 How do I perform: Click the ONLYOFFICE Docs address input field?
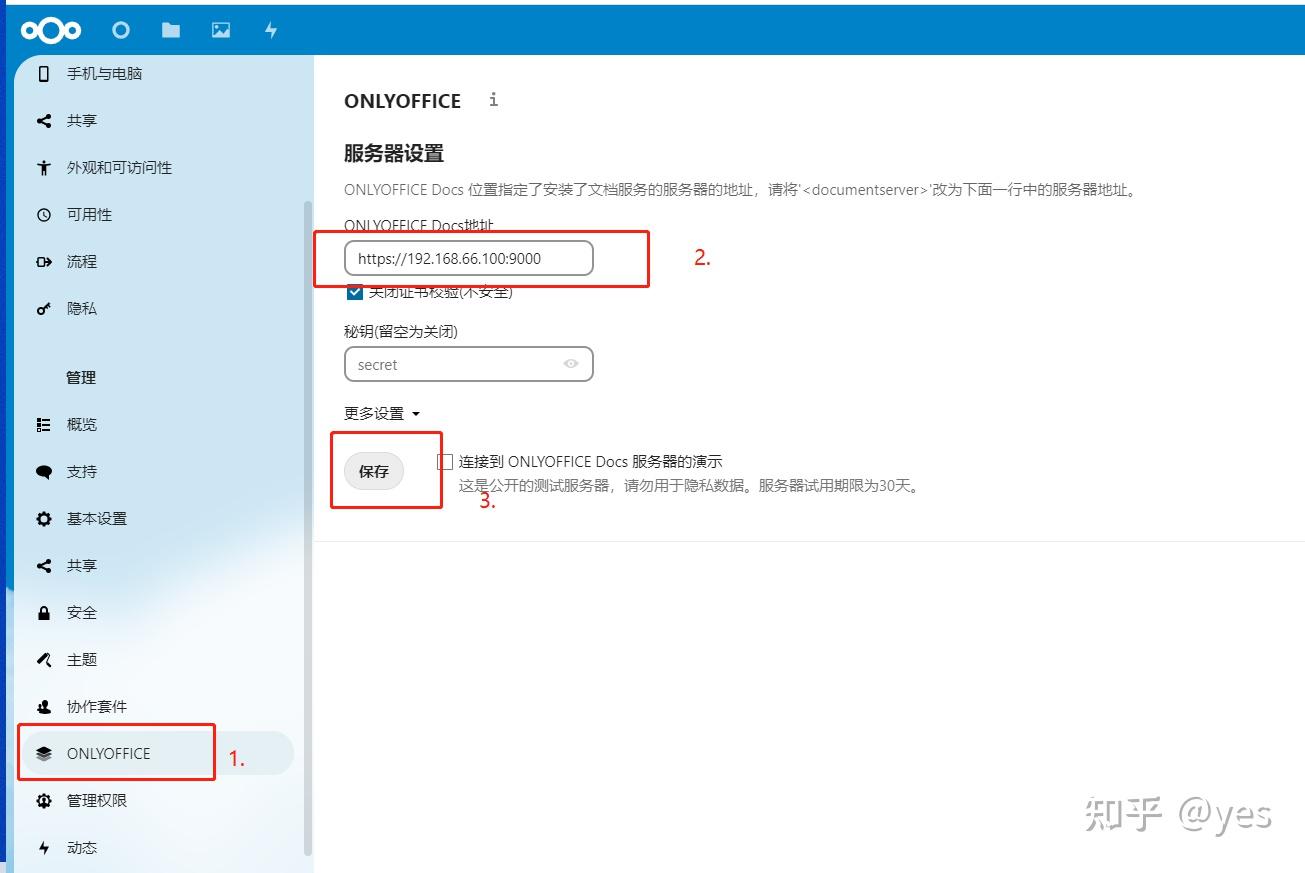467,258
